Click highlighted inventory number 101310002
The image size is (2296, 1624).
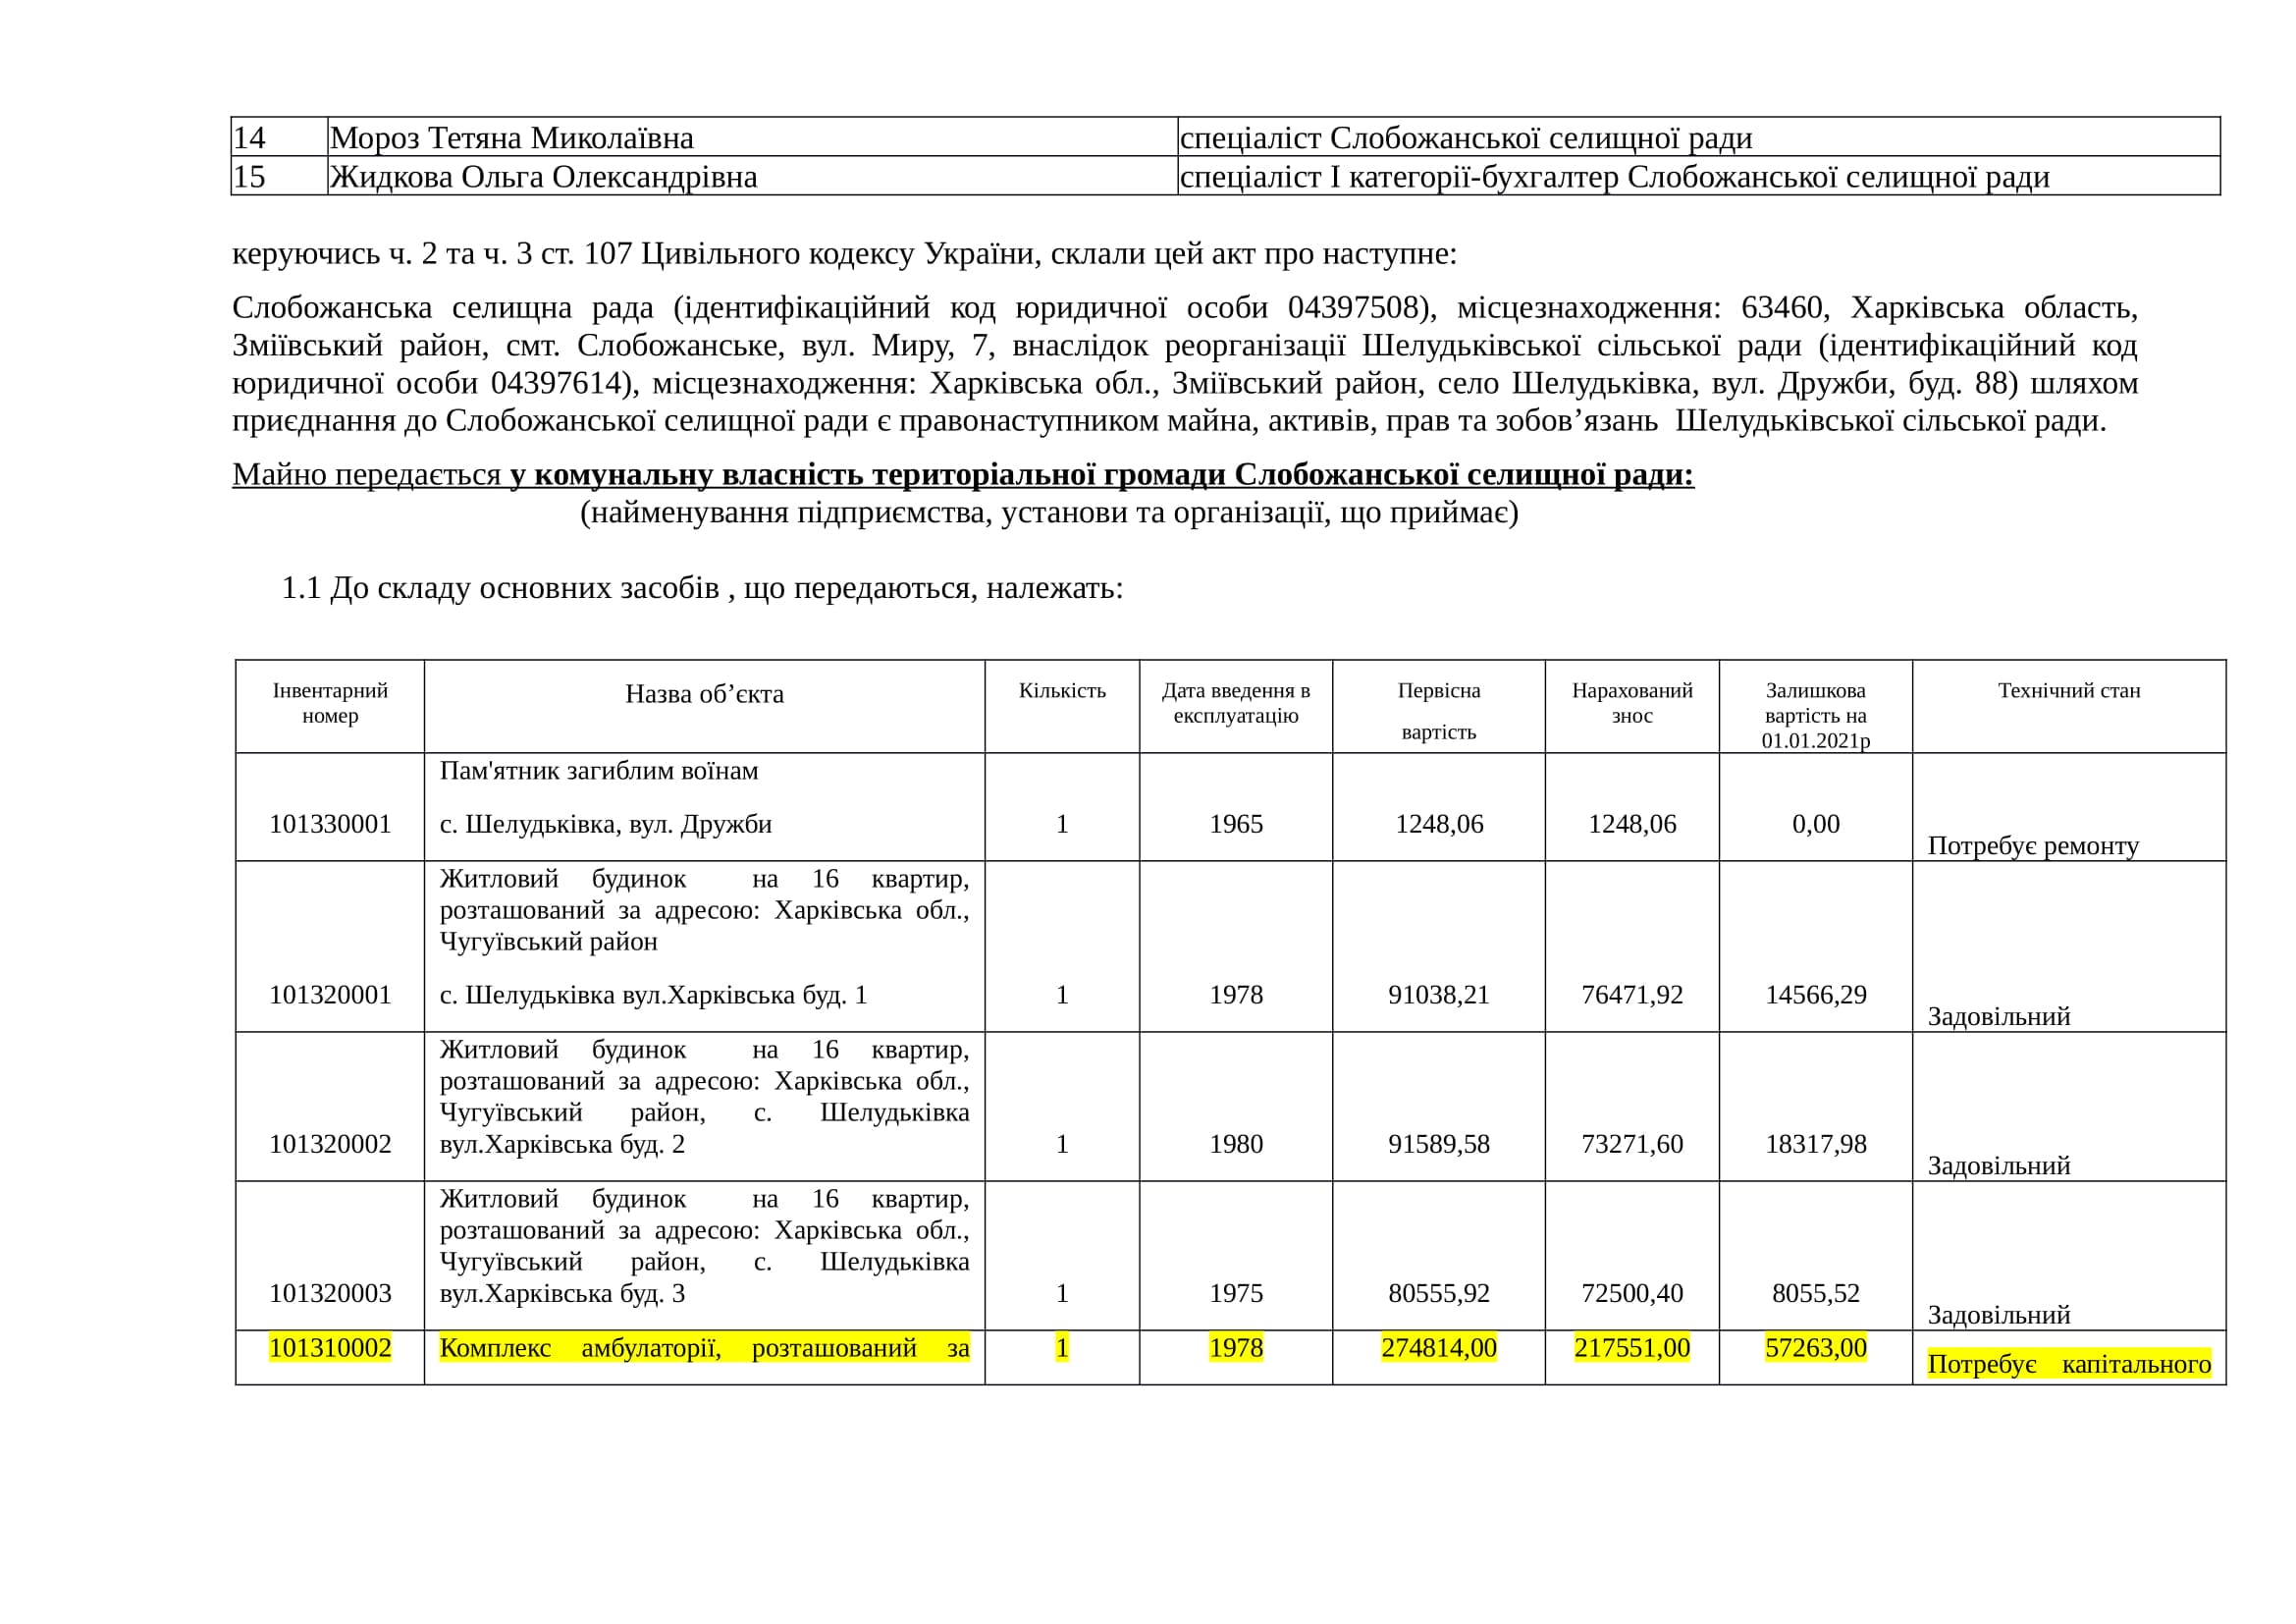coord(330,1348)
